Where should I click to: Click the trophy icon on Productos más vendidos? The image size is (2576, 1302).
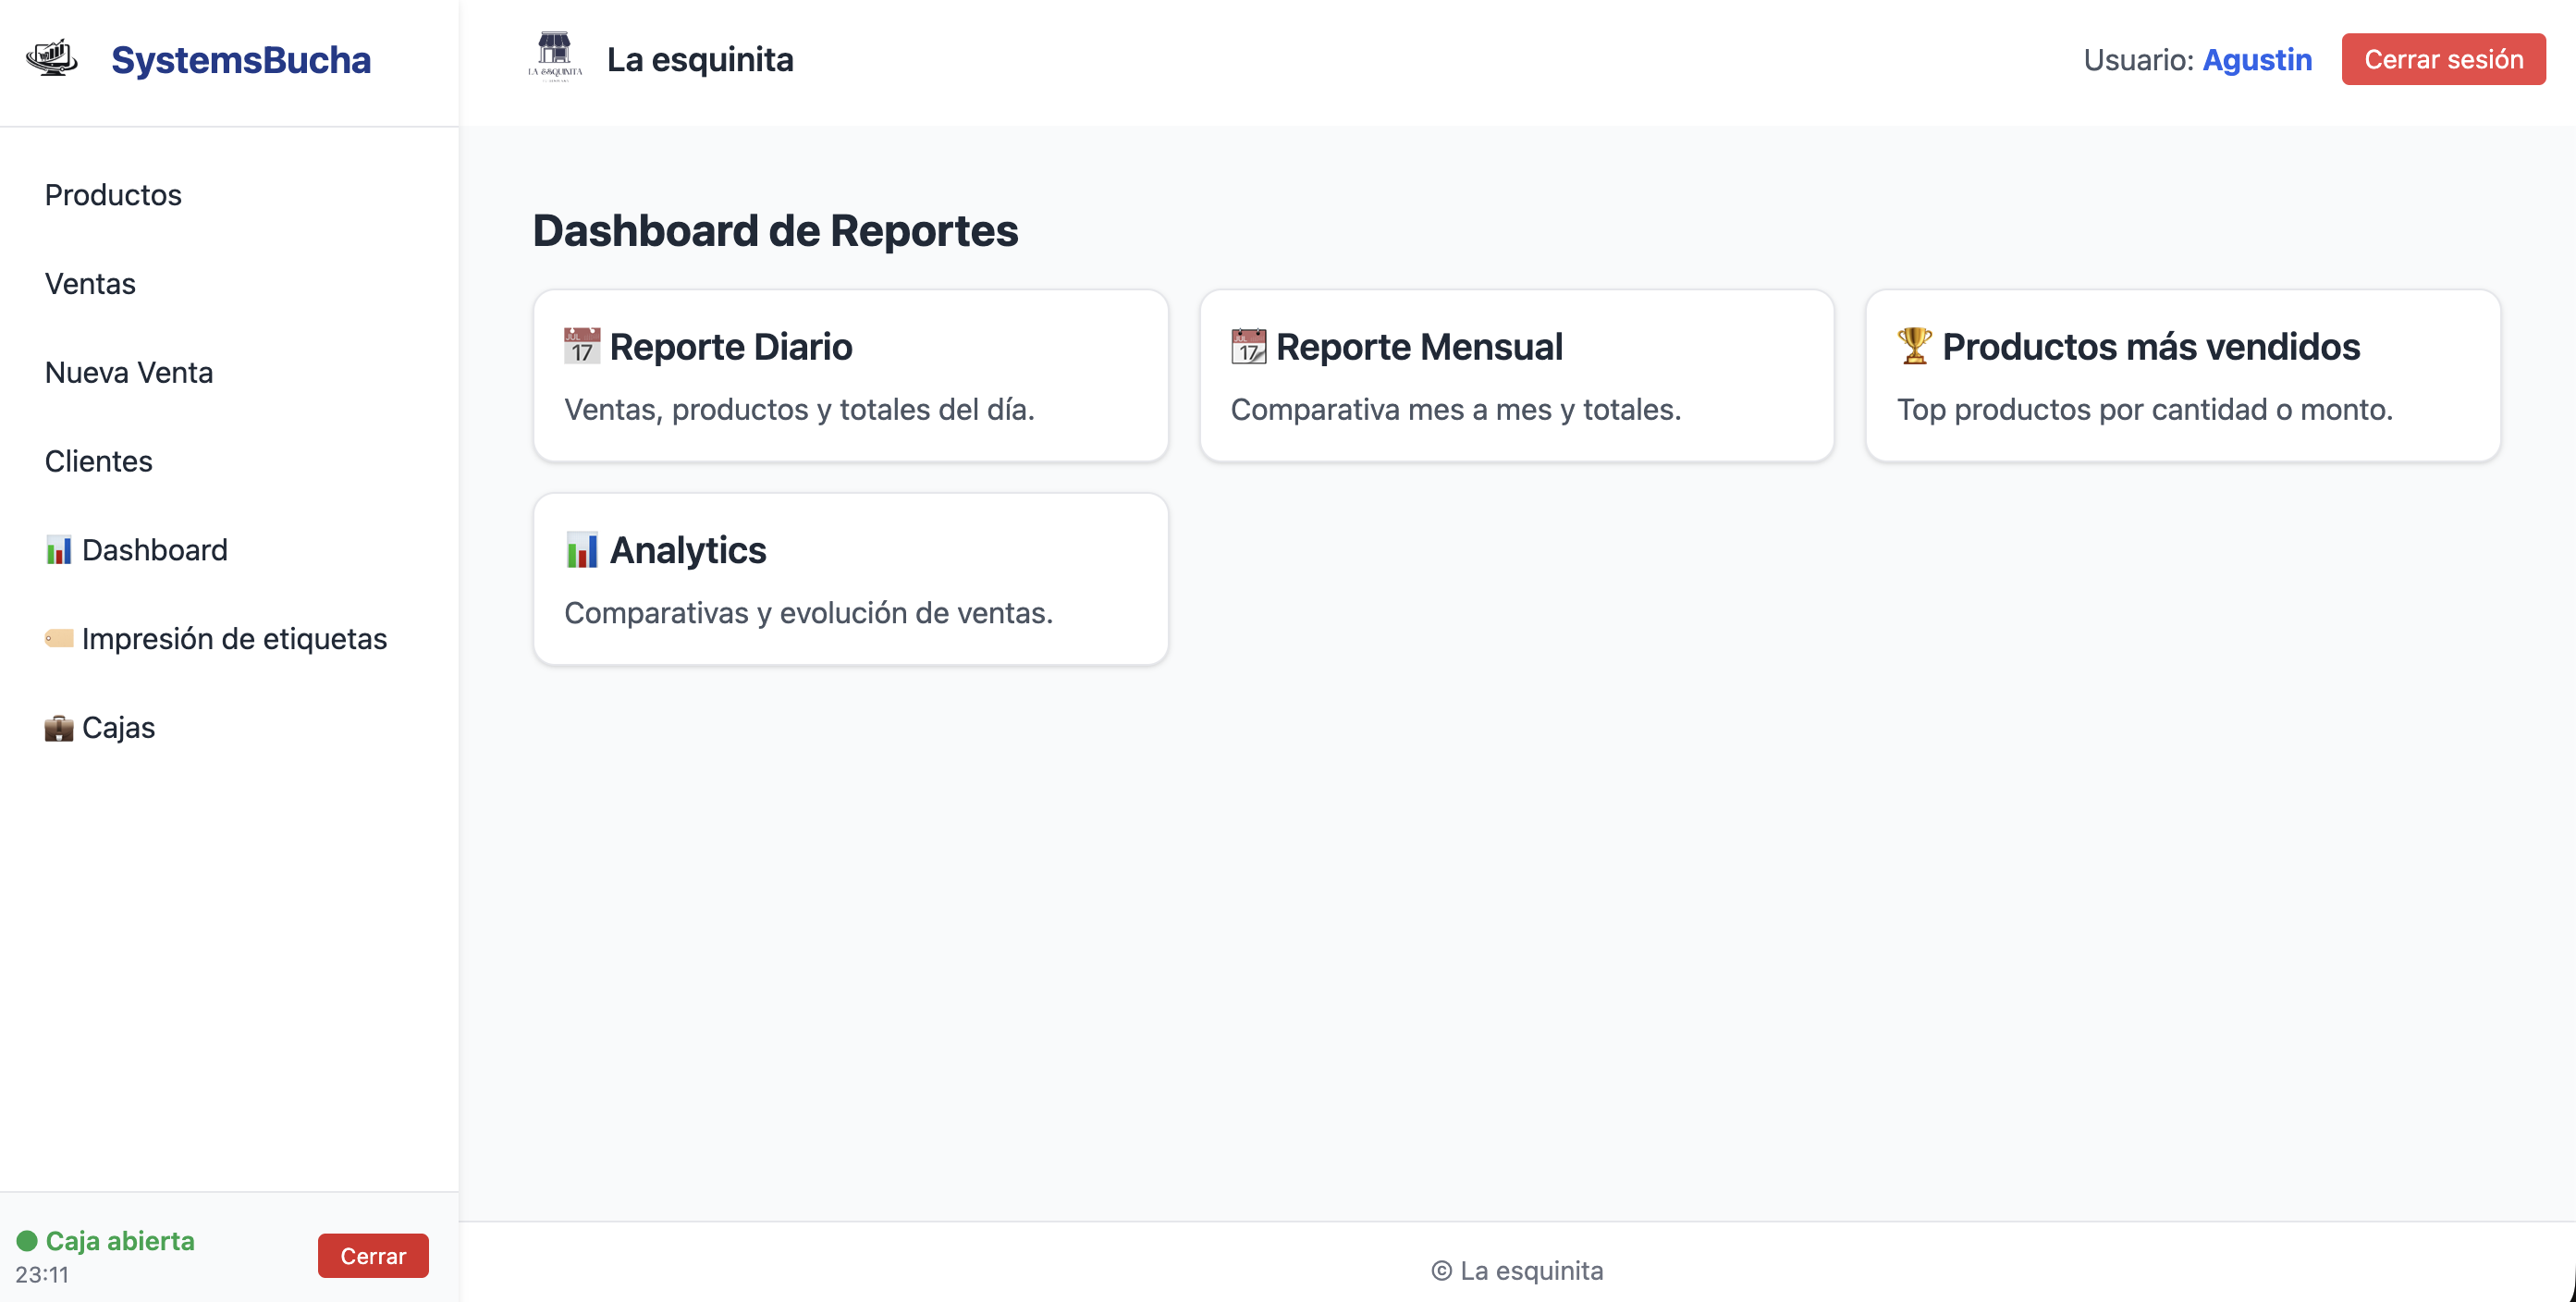(1914, 346)
